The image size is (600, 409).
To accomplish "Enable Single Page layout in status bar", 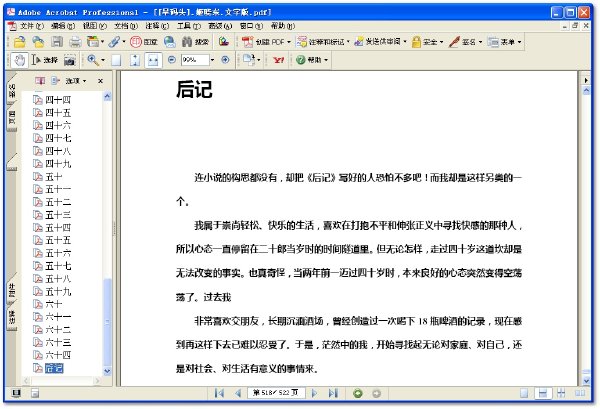I will coord(524,393).
